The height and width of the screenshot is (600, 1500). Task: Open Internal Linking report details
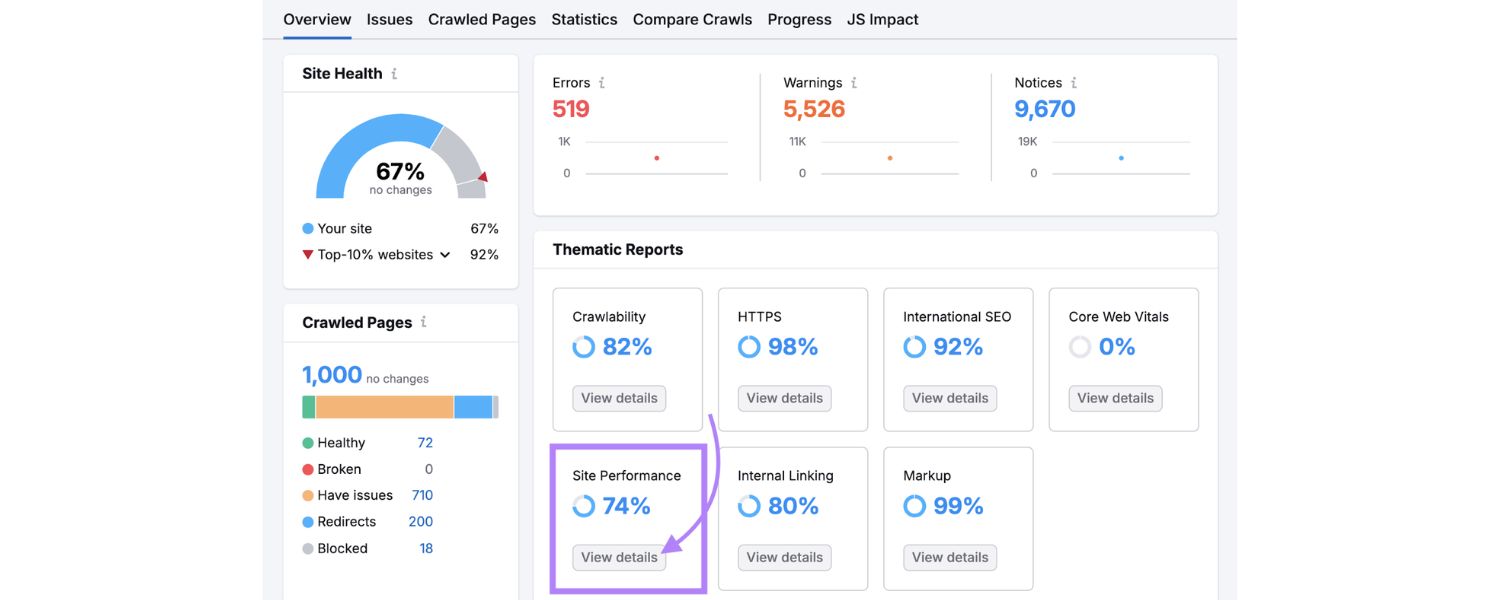tap(784, 557)
